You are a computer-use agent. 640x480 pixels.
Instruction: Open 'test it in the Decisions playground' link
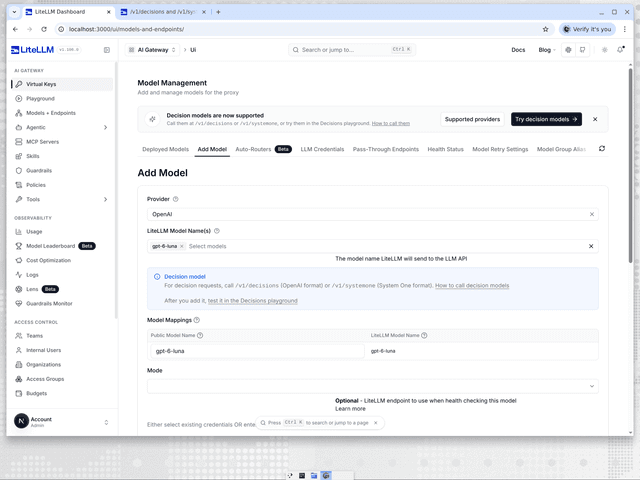tap(253, 301)
